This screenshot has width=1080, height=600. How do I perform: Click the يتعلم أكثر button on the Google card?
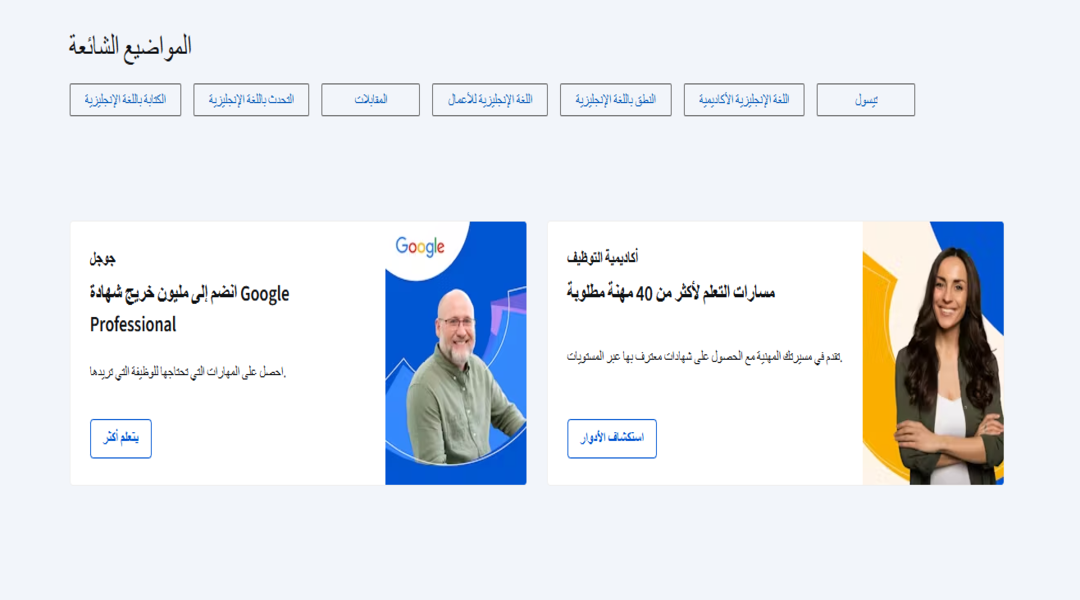click(121, 438)
